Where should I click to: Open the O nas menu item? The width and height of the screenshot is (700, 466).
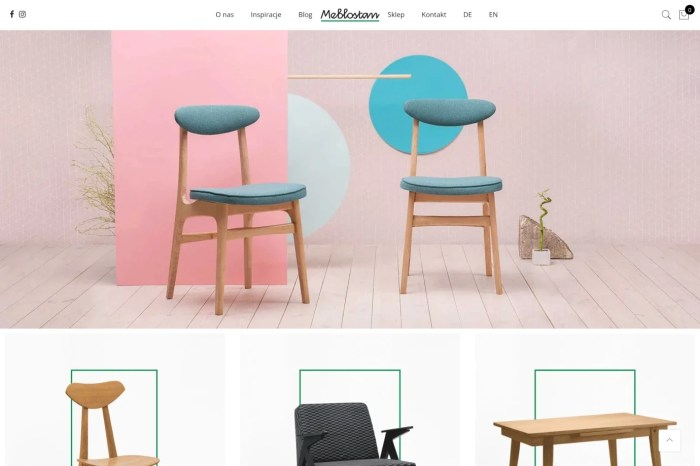[x=225, y=15]
